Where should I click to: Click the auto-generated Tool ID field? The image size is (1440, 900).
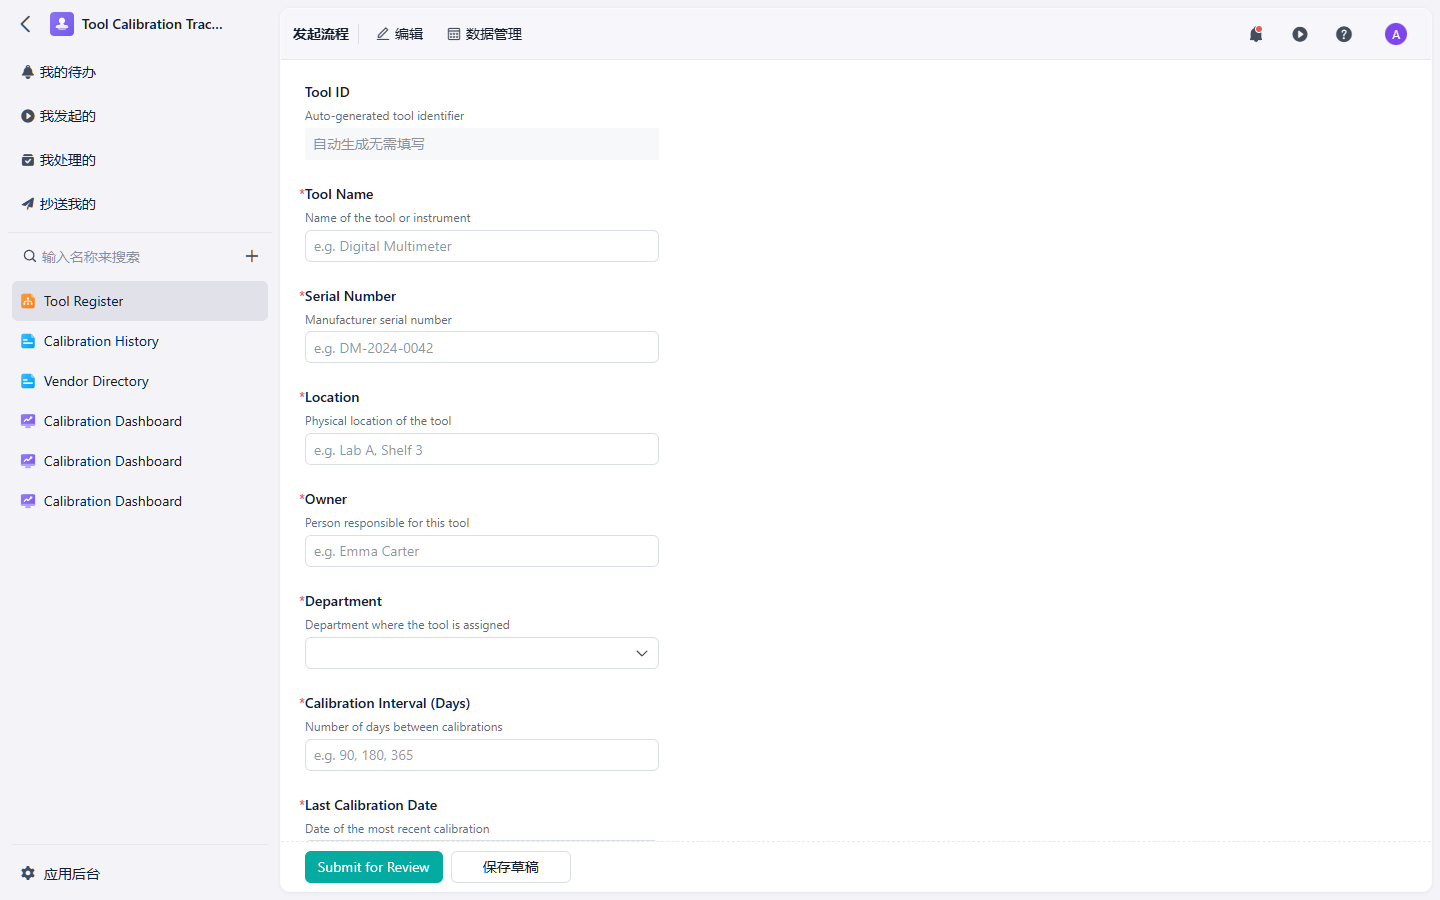tap(482, 144)
